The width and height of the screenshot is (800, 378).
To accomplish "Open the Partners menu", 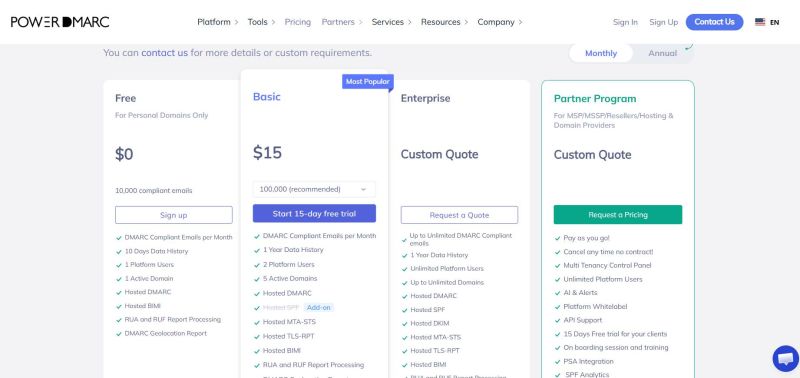I will (x=342, y=22).
